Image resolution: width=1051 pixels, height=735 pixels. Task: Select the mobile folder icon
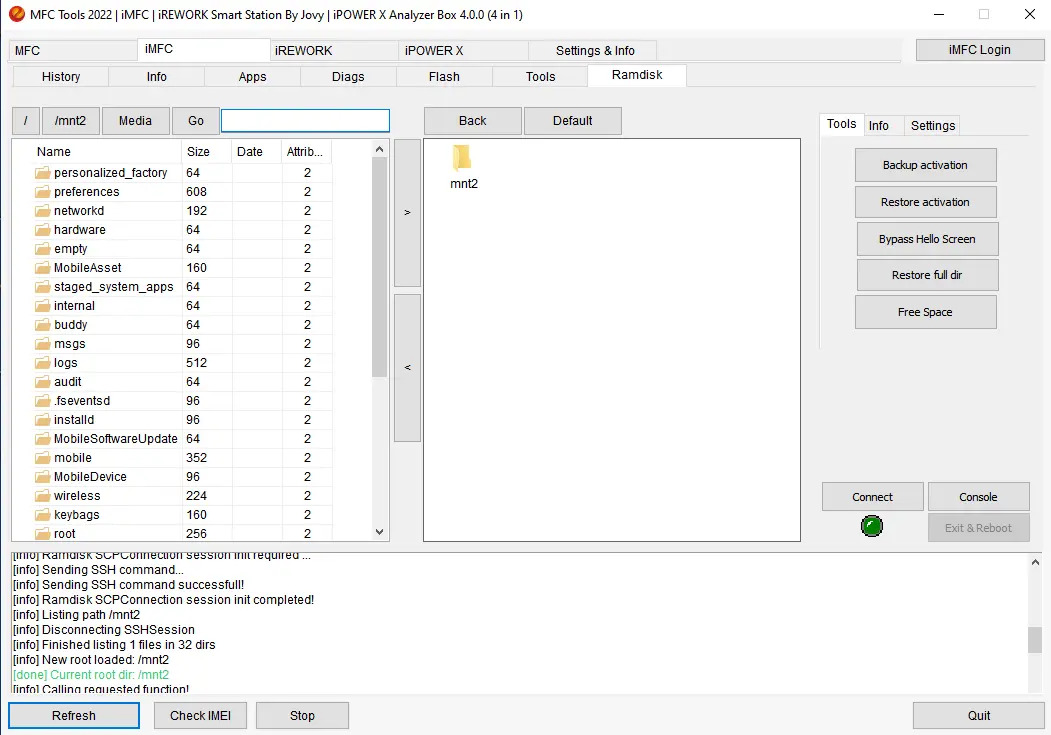43,458
